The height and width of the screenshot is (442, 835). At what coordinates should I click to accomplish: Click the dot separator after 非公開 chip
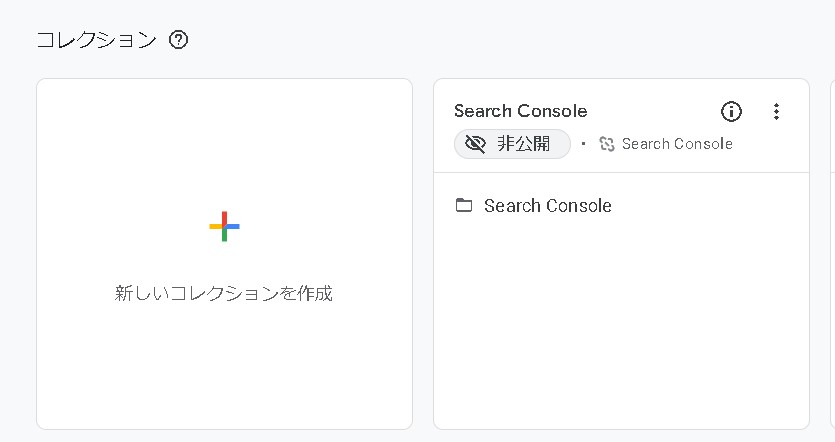(x=584, y=144)
